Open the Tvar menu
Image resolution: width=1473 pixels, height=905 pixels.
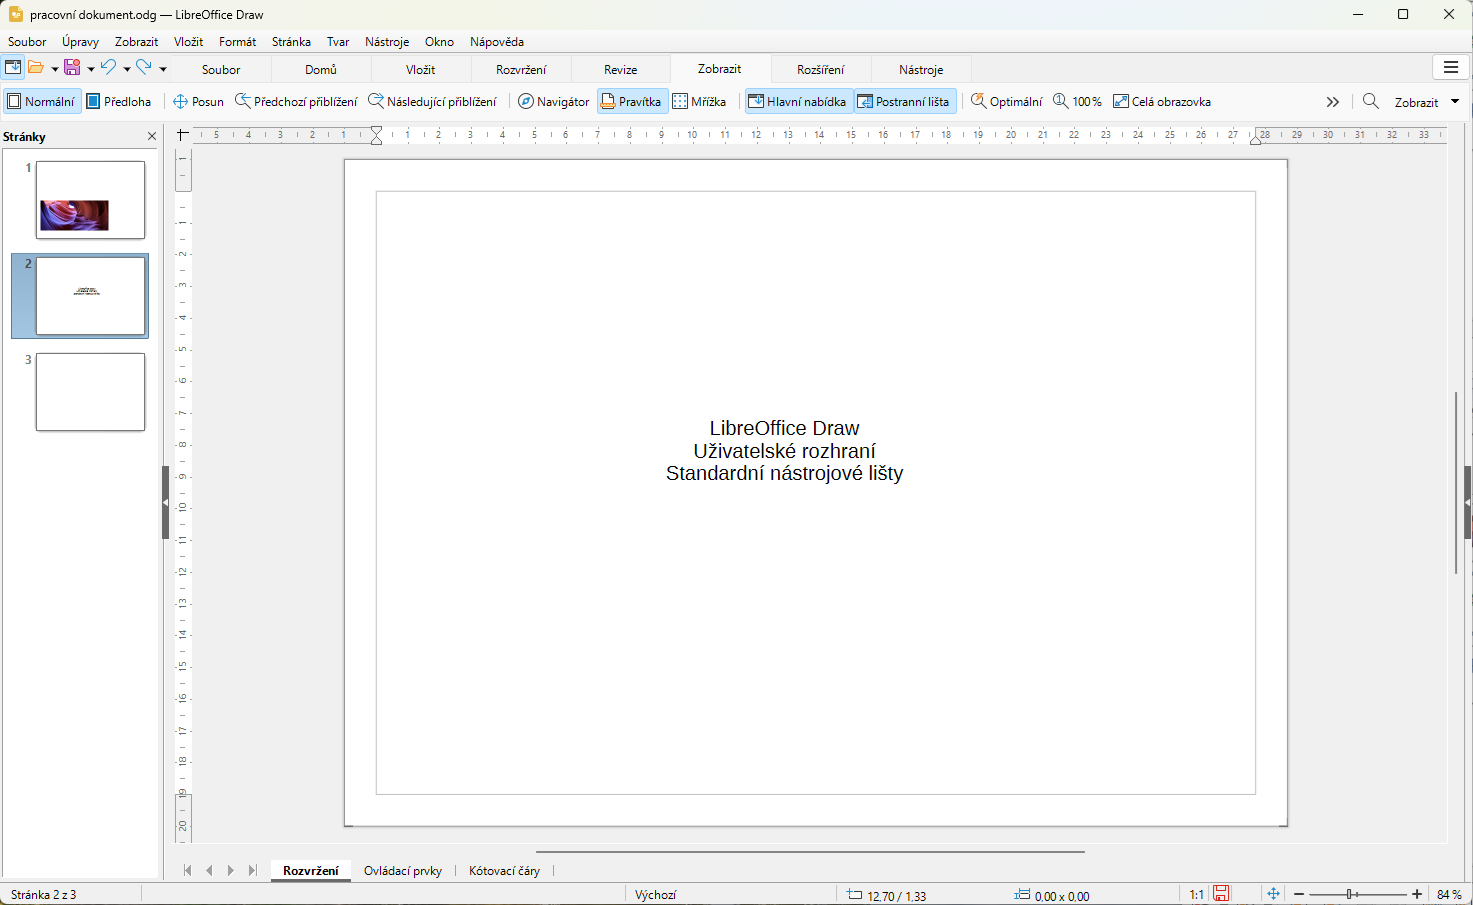338,42
